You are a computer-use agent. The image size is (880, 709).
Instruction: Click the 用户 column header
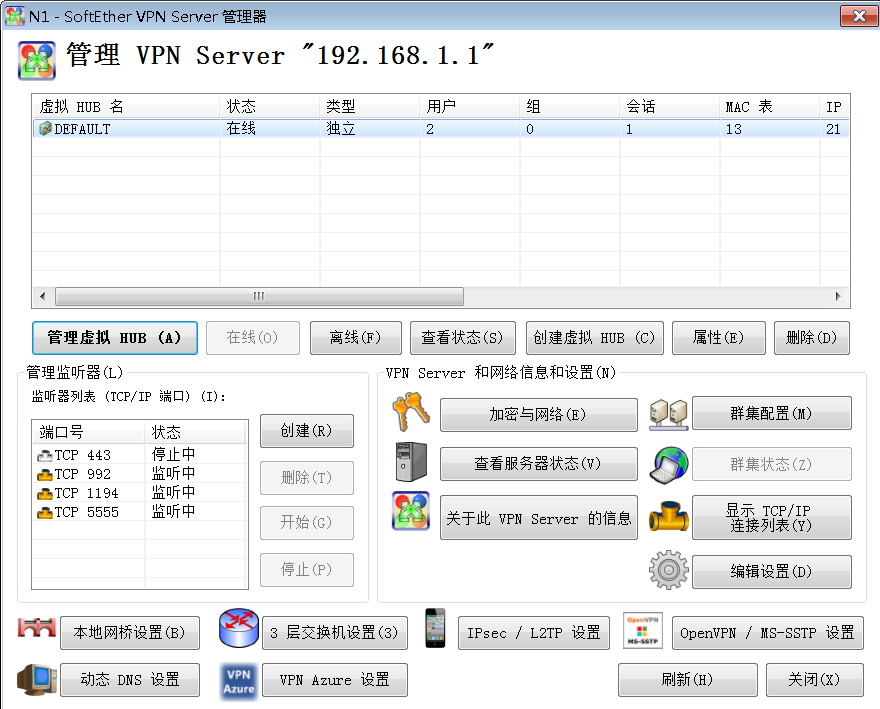469,107
